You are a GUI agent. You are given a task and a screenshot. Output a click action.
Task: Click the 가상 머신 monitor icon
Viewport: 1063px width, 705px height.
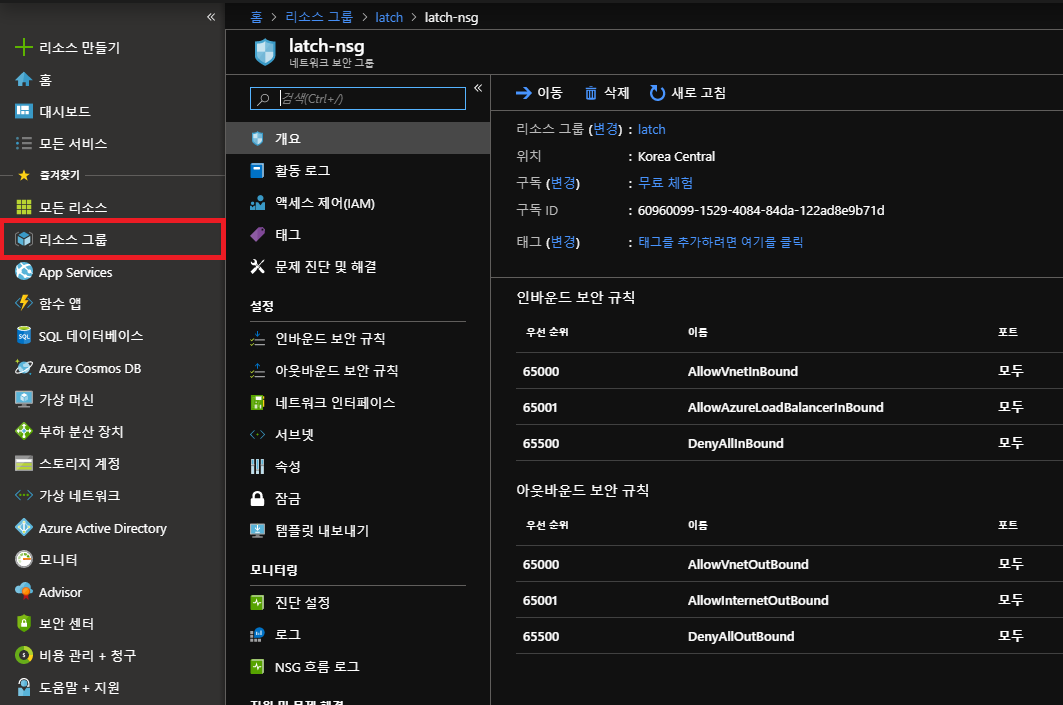click(24, 399)
